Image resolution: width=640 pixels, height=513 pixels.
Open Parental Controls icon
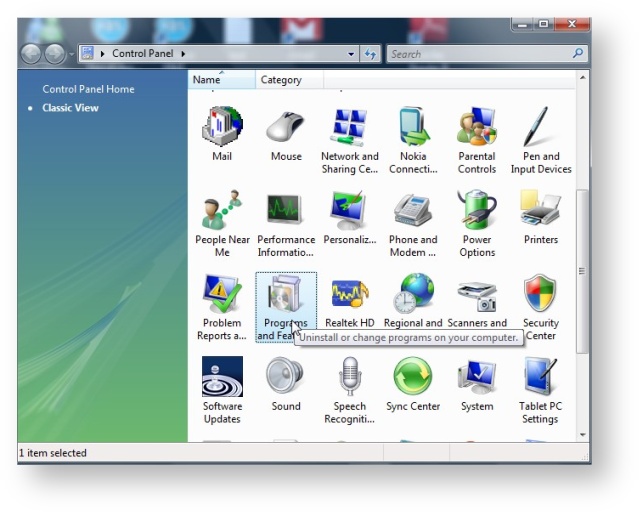477,128
